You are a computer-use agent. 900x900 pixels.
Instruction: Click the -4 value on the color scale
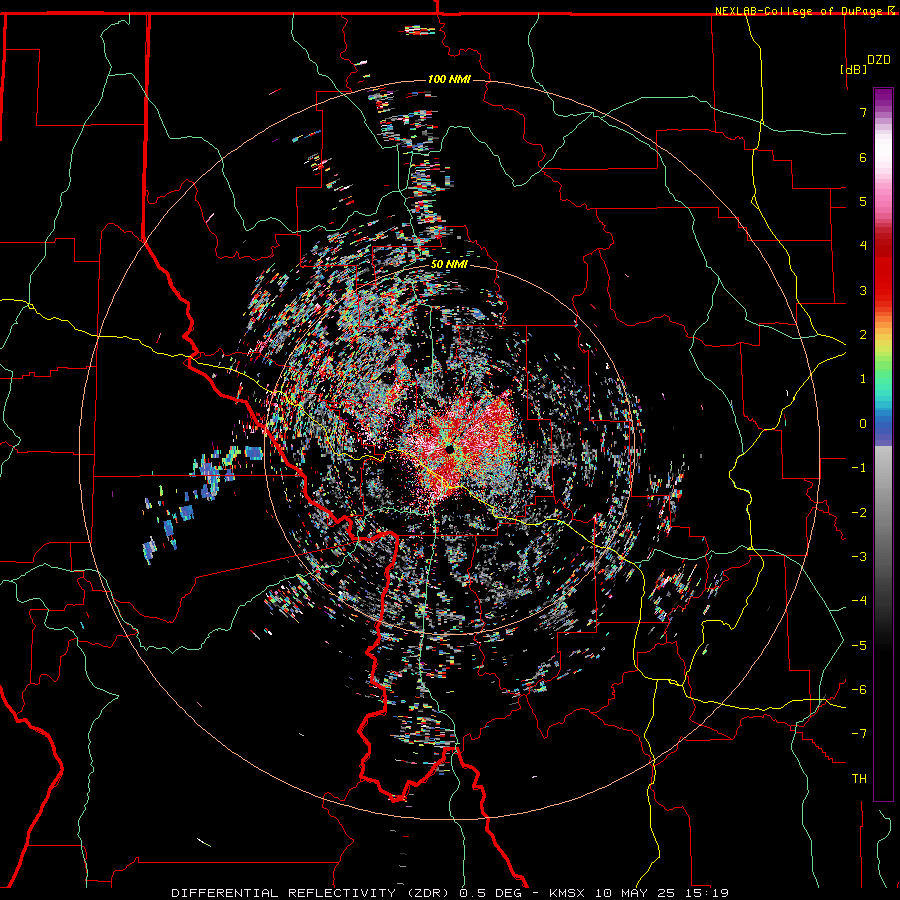click(x=859, y=601)
